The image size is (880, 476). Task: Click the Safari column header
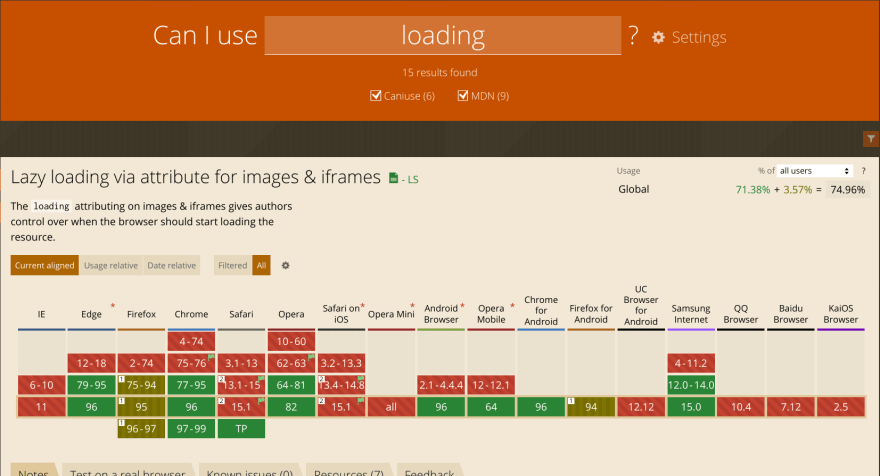pos(241,314)
